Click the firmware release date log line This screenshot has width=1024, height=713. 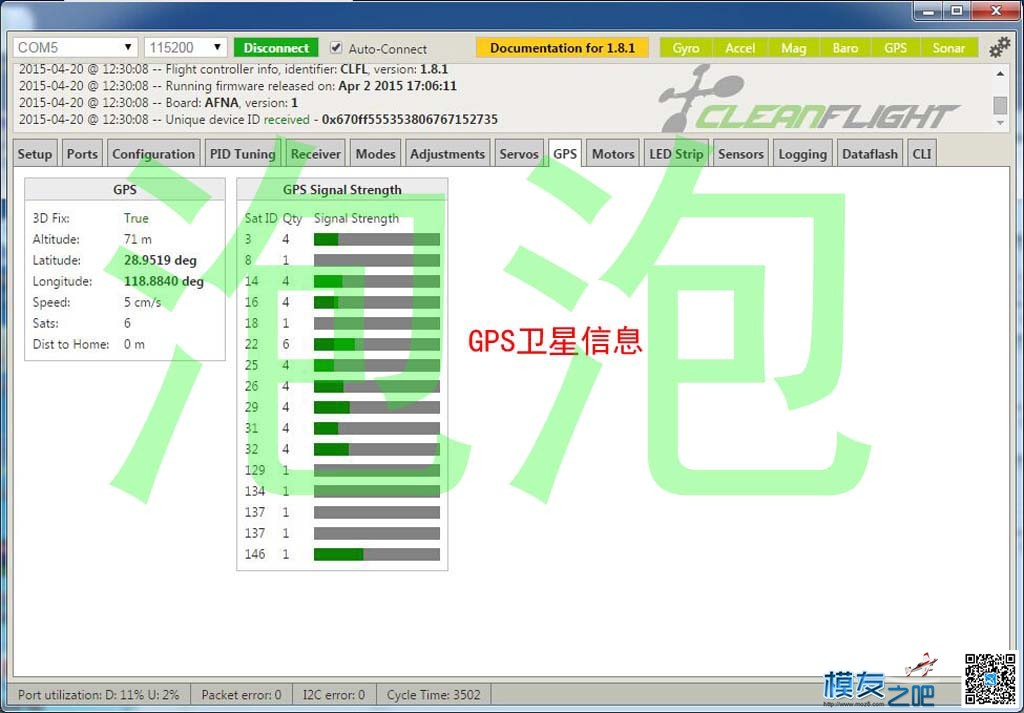pyautogui.click(x=238, y=86)
